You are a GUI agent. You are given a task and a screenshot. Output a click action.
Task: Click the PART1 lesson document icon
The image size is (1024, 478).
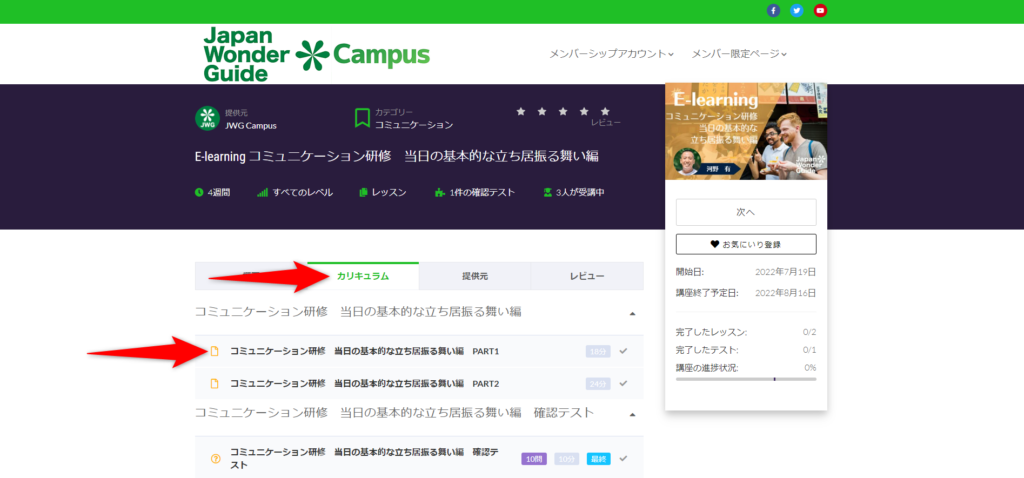(214, 351)
